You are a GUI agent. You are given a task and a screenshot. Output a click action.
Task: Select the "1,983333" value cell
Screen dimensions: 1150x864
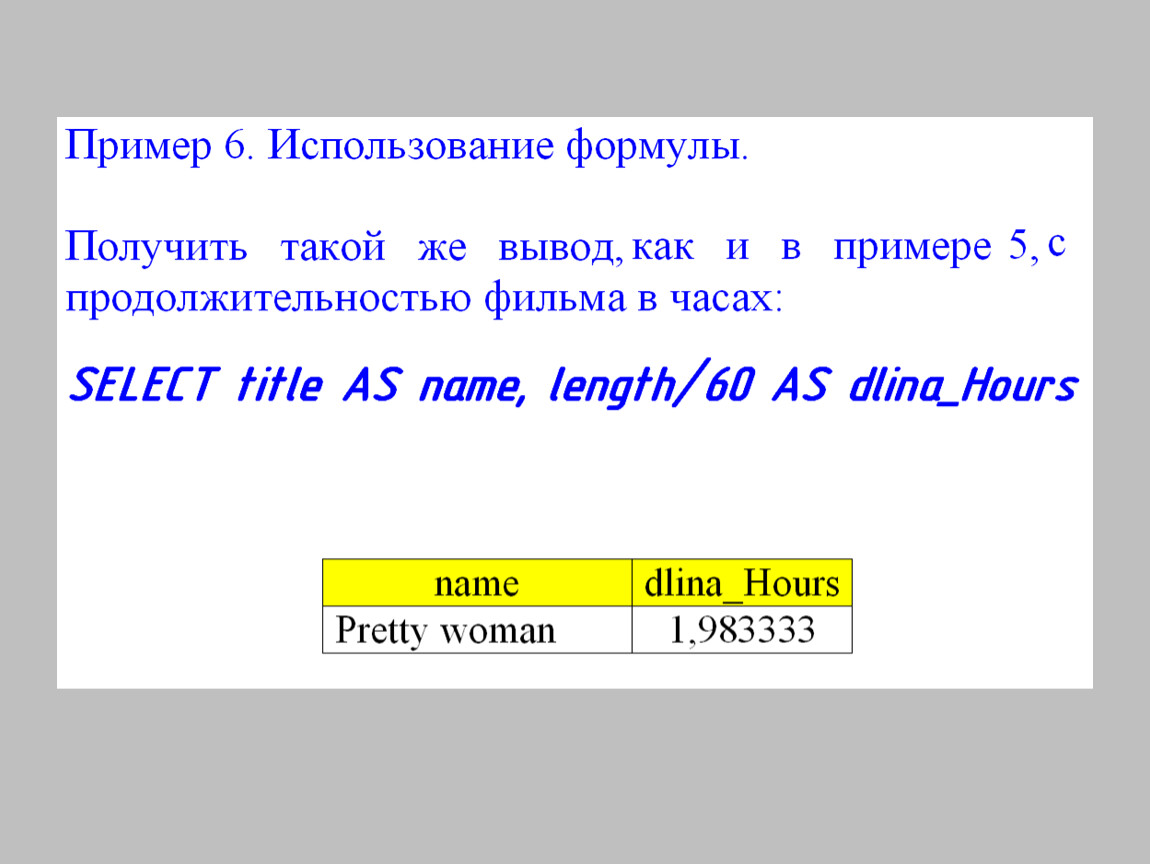point(742,630)
